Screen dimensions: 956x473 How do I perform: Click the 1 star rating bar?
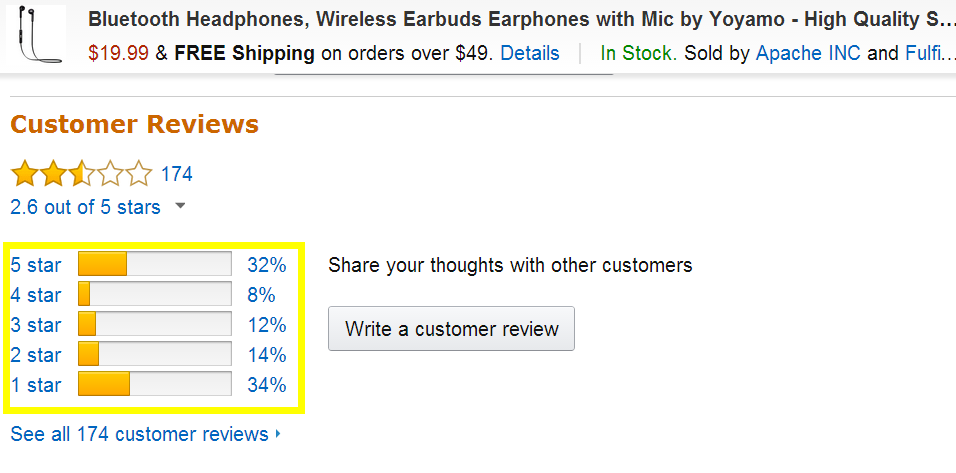tap(155, 385)
